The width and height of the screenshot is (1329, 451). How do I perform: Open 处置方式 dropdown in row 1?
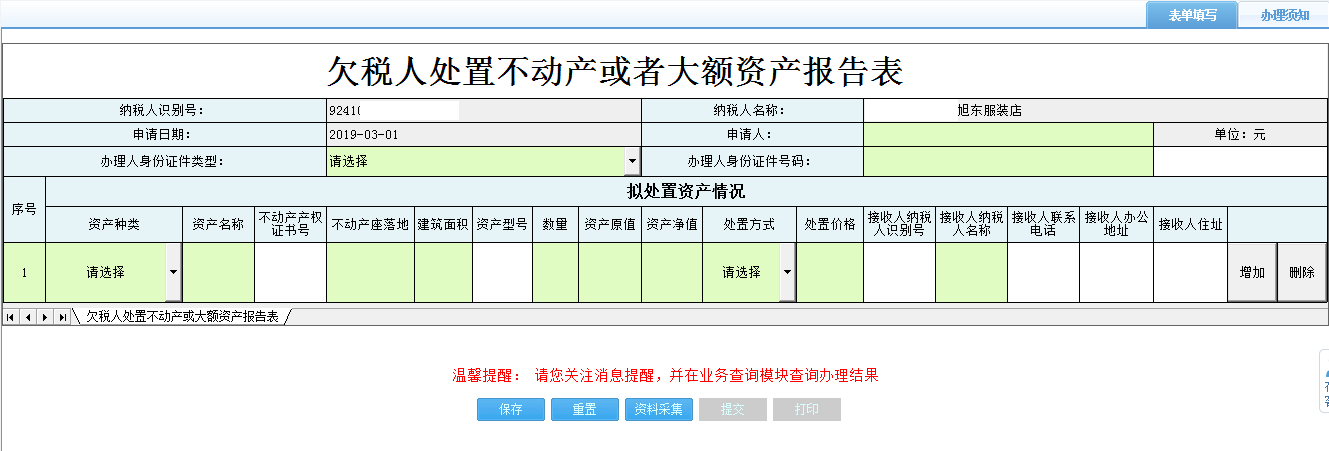tap(788, 272)
